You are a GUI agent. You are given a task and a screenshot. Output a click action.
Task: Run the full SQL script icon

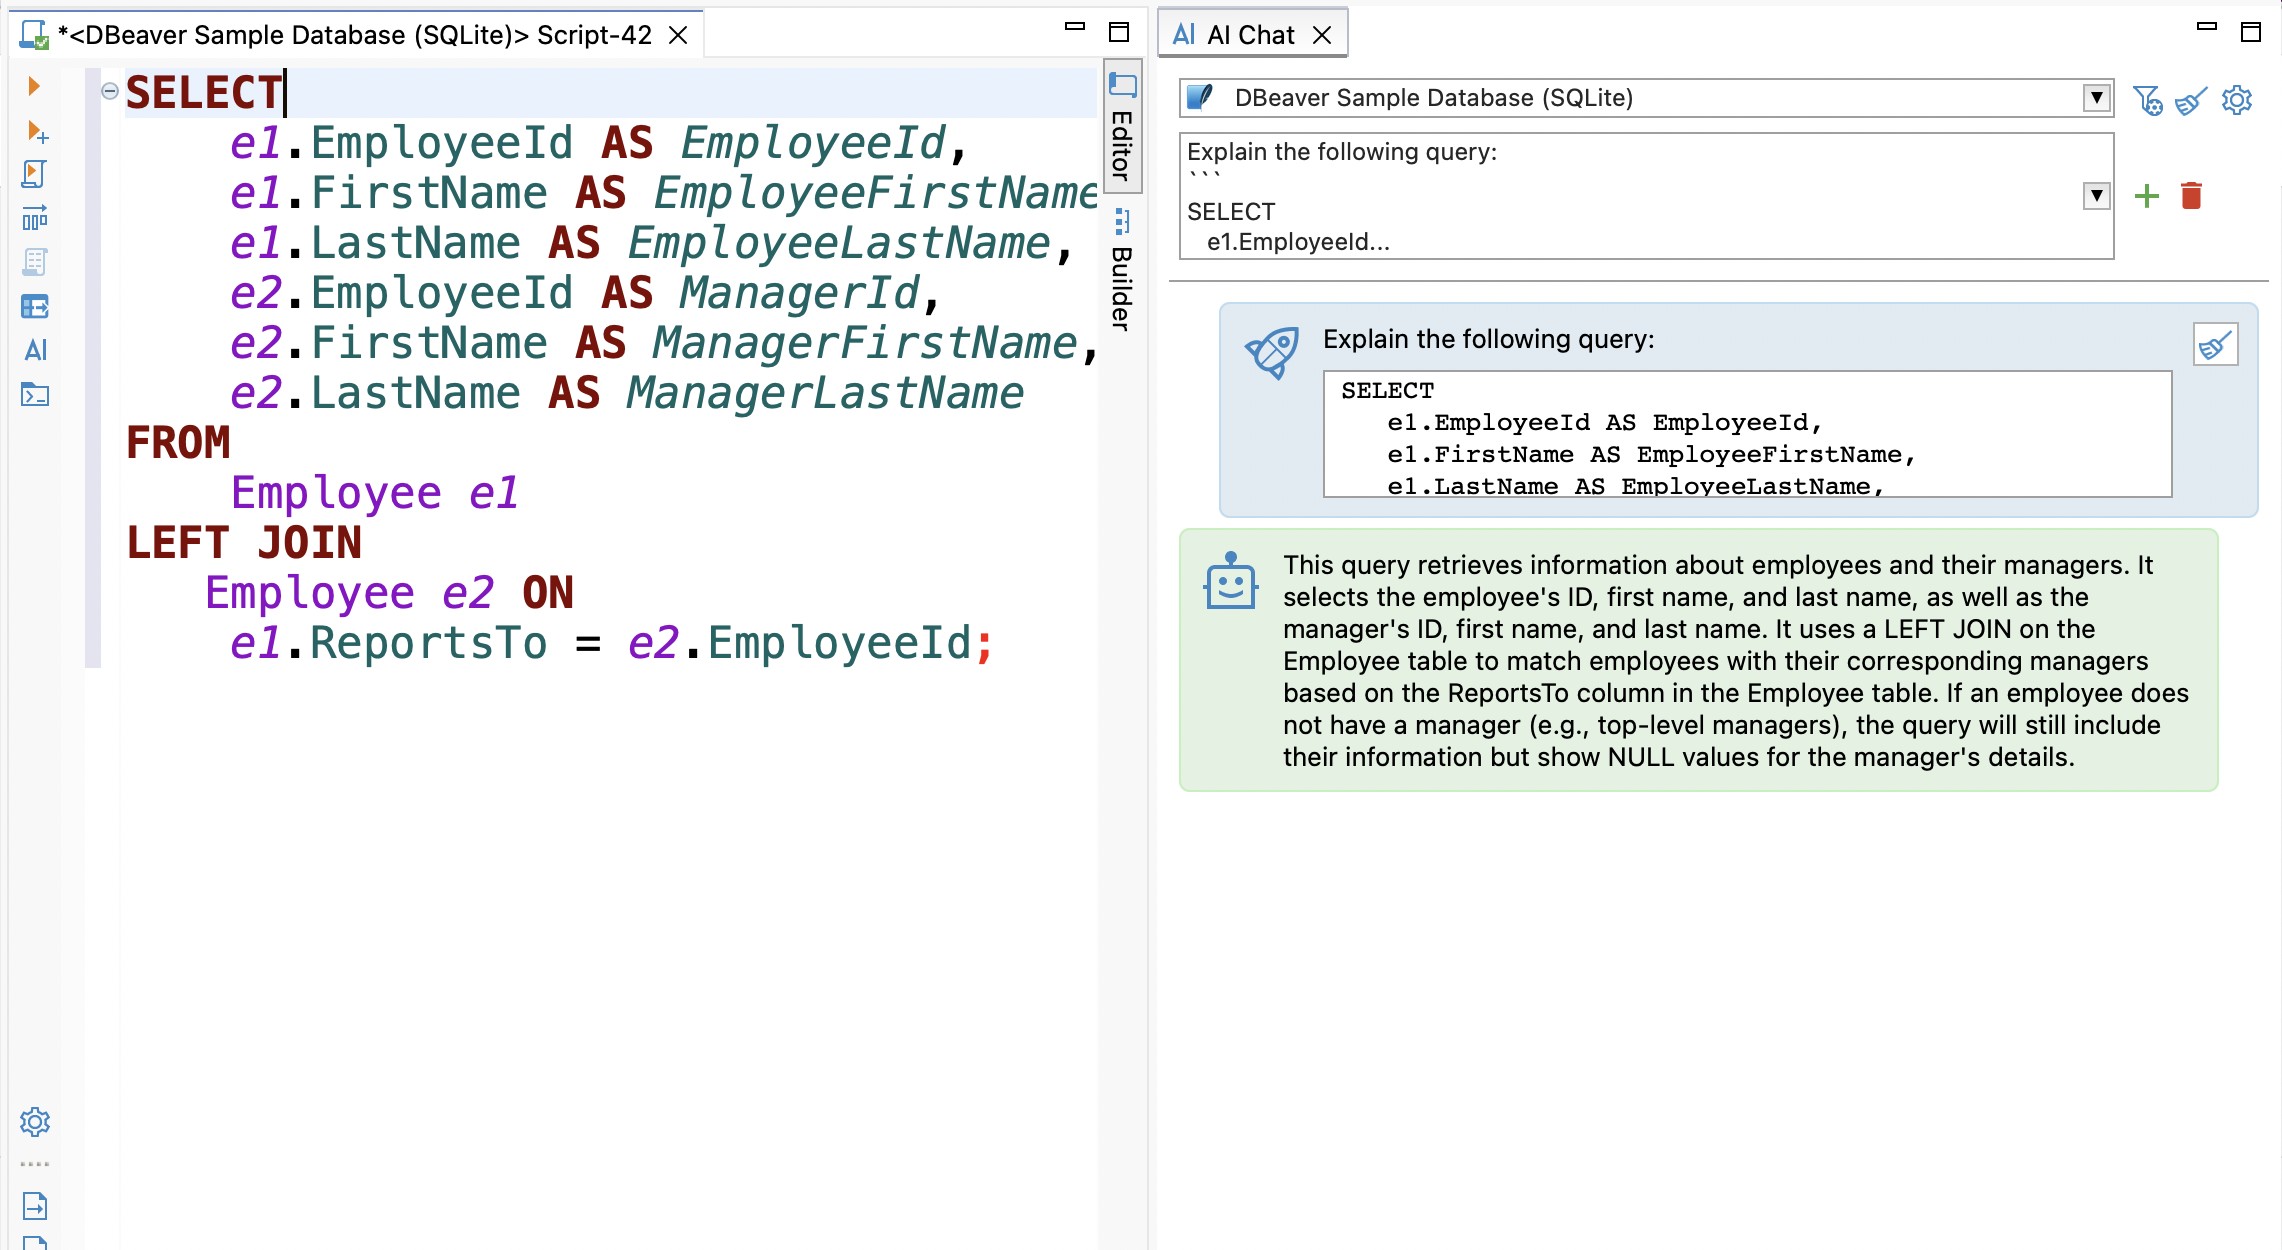point(34,174)
